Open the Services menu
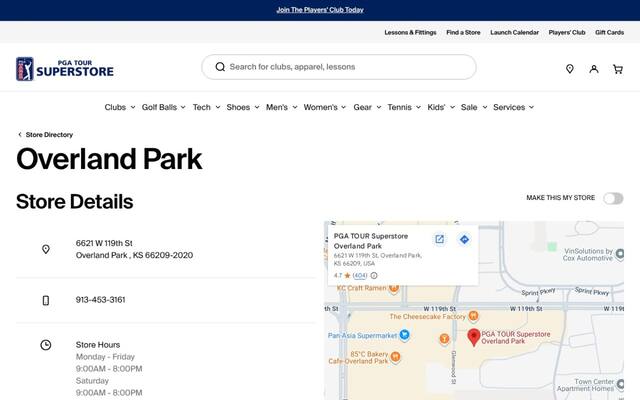The image size is (640, 400). point(513,107)
